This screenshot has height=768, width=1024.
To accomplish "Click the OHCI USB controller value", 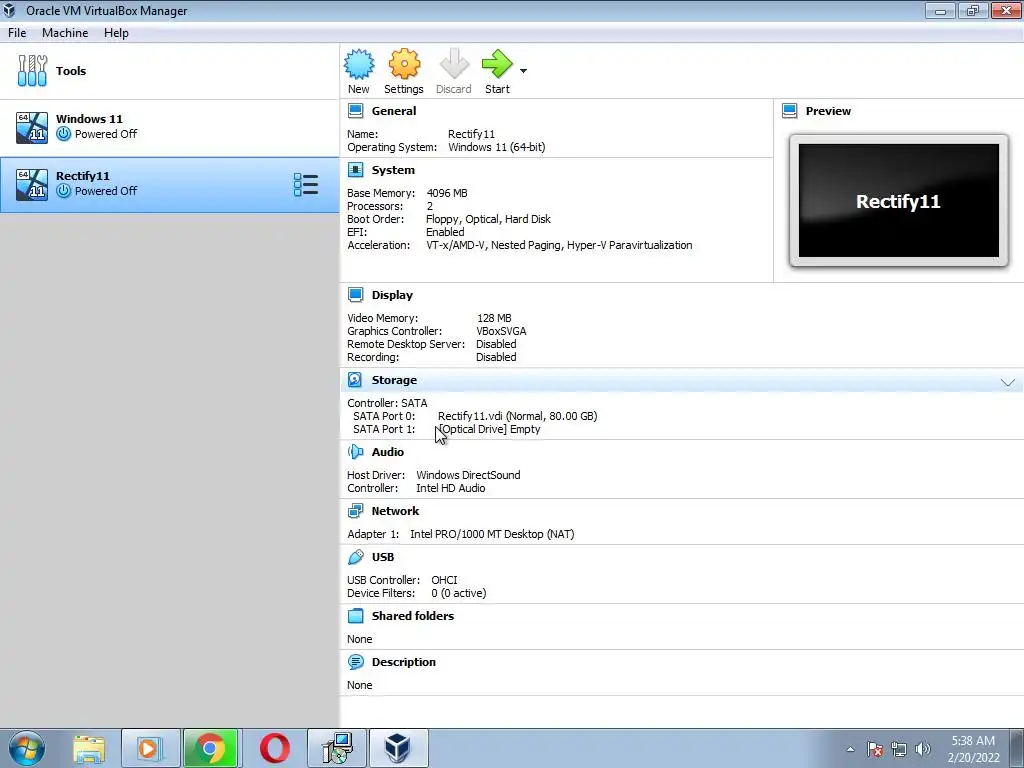I will [444, 580].
